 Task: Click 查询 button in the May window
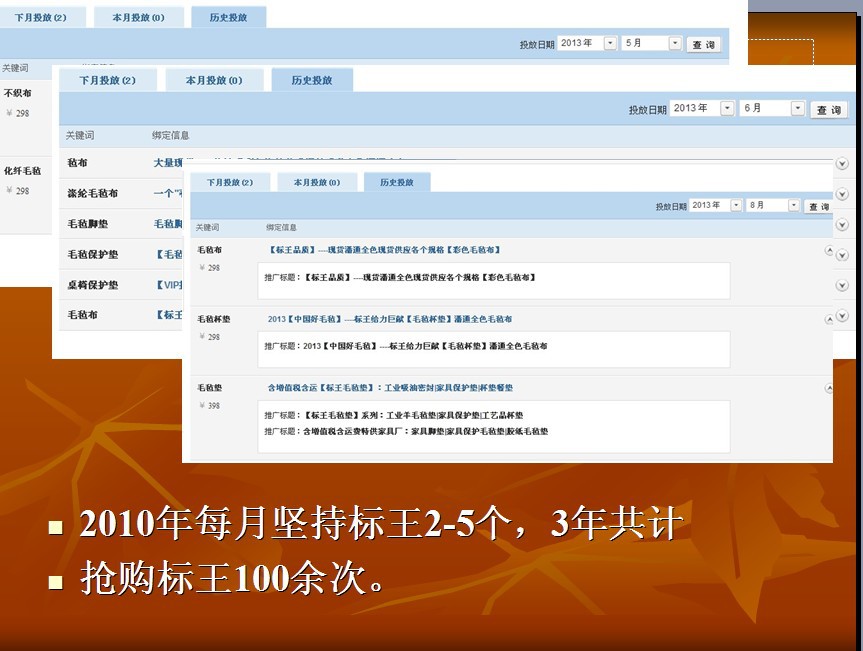703,45
